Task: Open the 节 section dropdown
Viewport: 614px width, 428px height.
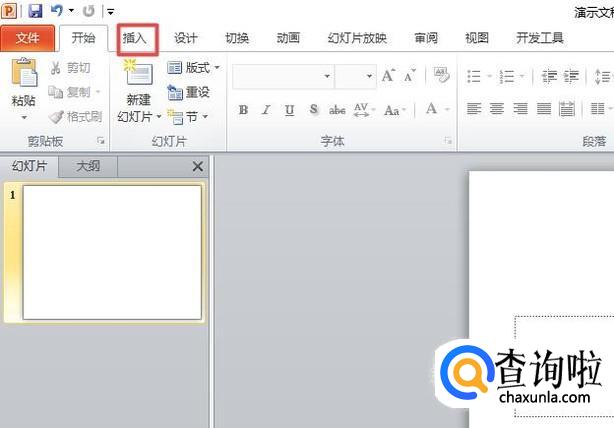Action: pyautogui.click(x=187, y=117)
